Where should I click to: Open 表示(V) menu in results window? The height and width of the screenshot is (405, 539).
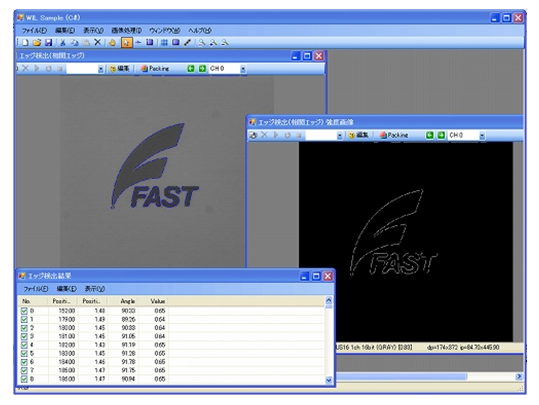(x=95, y=289)
